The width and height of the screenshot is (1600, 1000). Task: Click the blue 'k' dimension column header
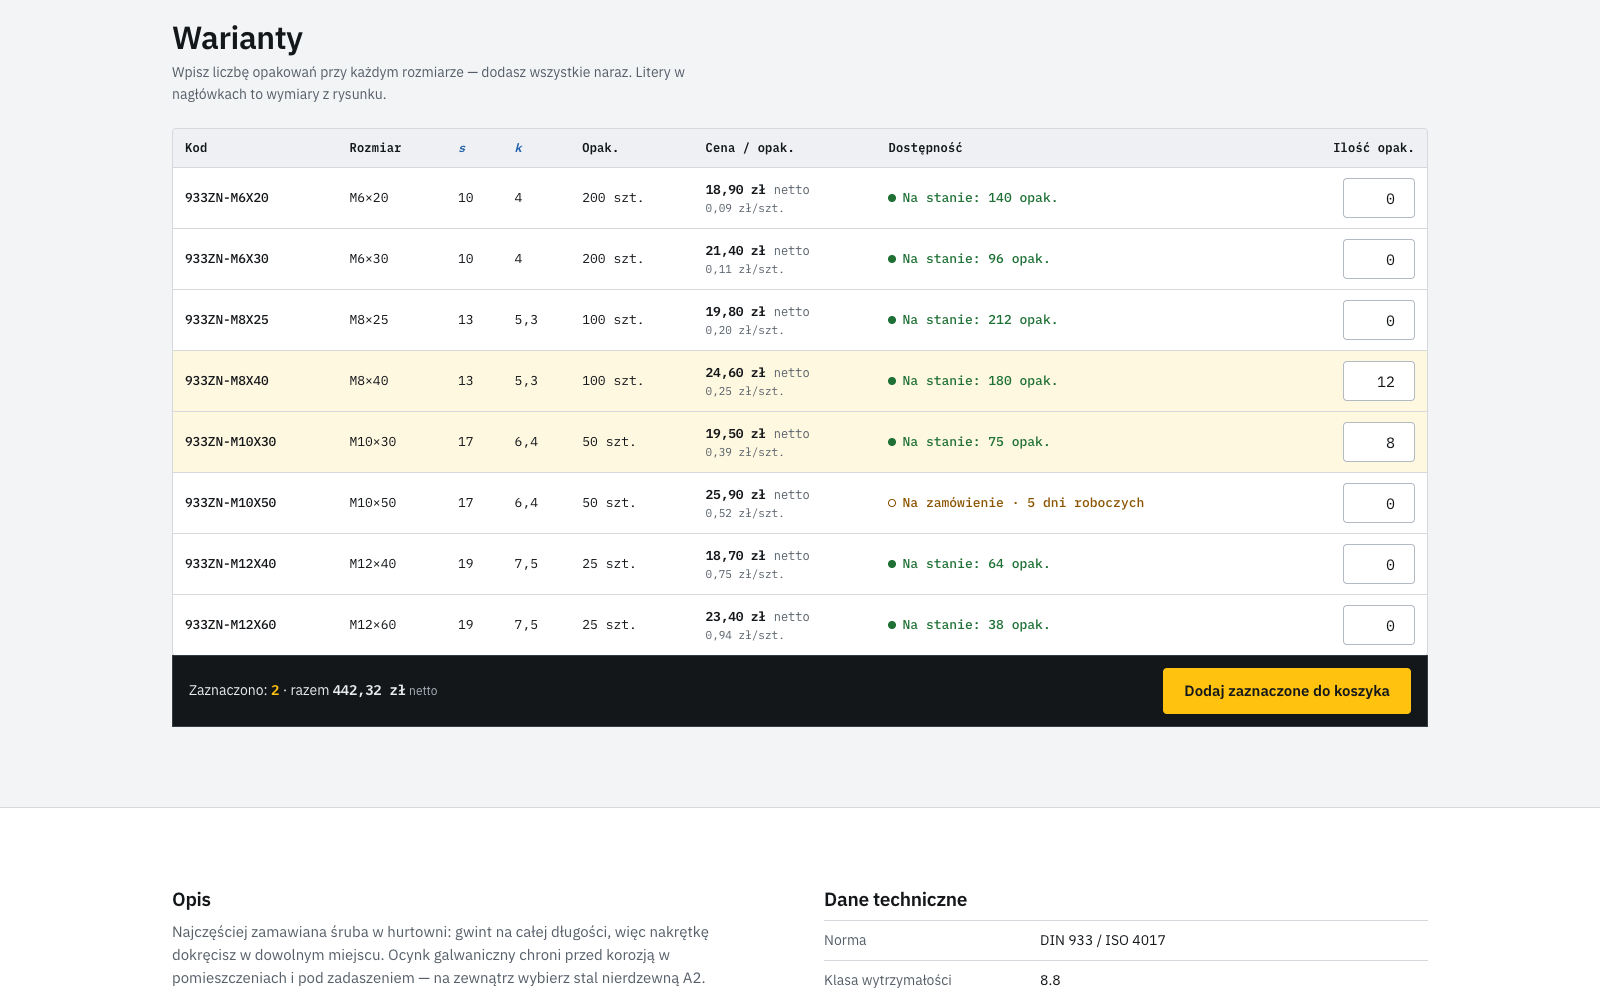pyautogui.click(x=518, y=148)
